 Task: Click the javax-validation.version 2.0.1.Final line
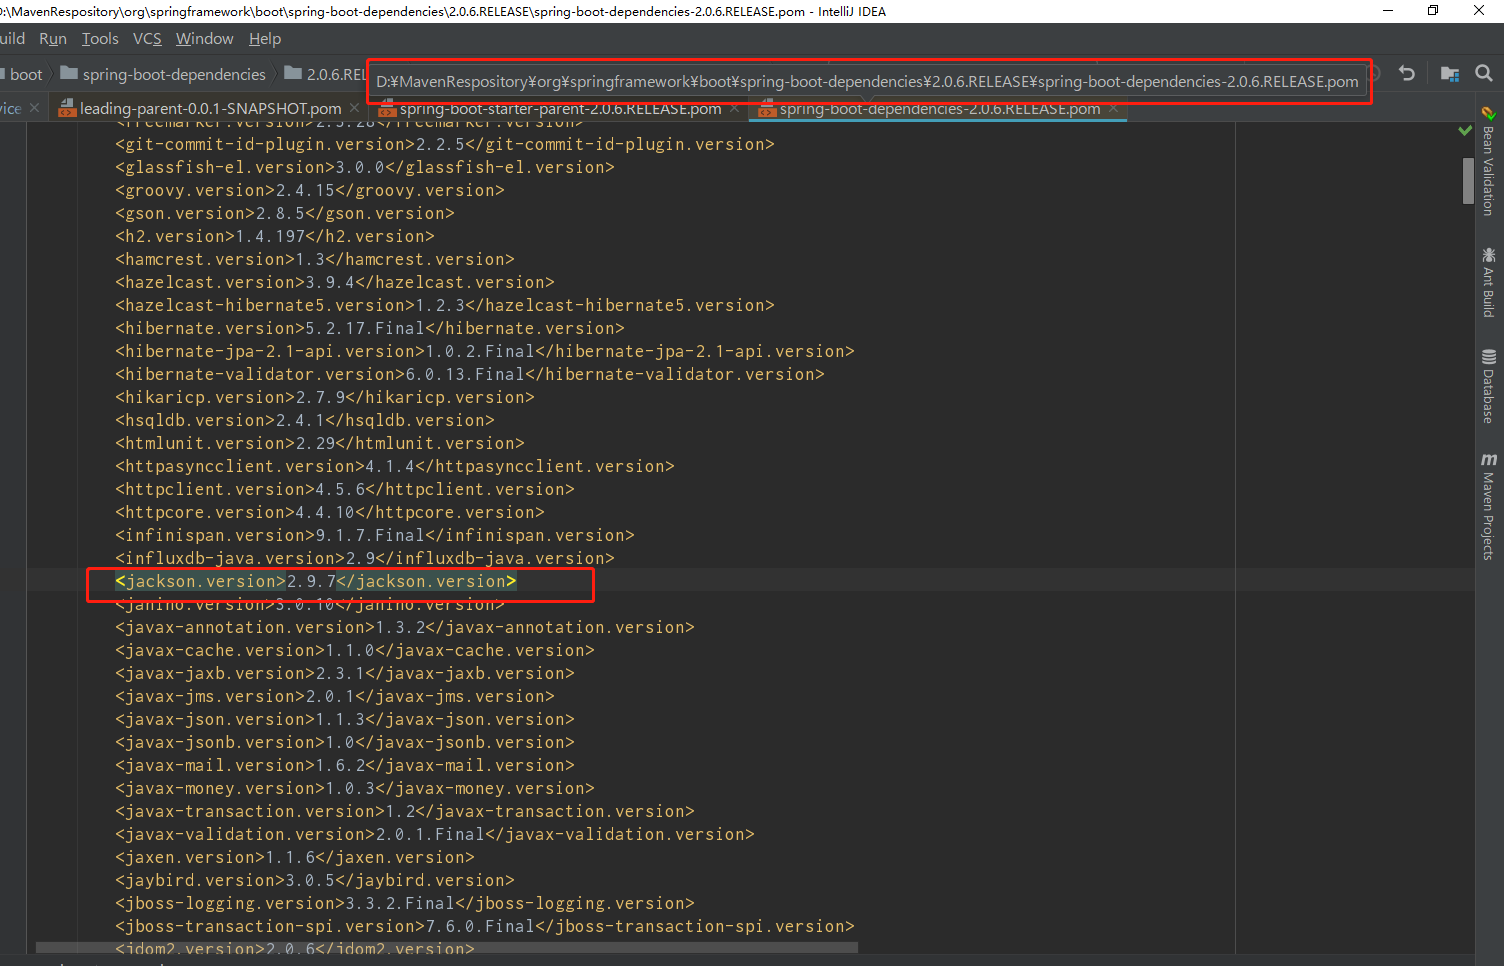(x=435, y=834)
